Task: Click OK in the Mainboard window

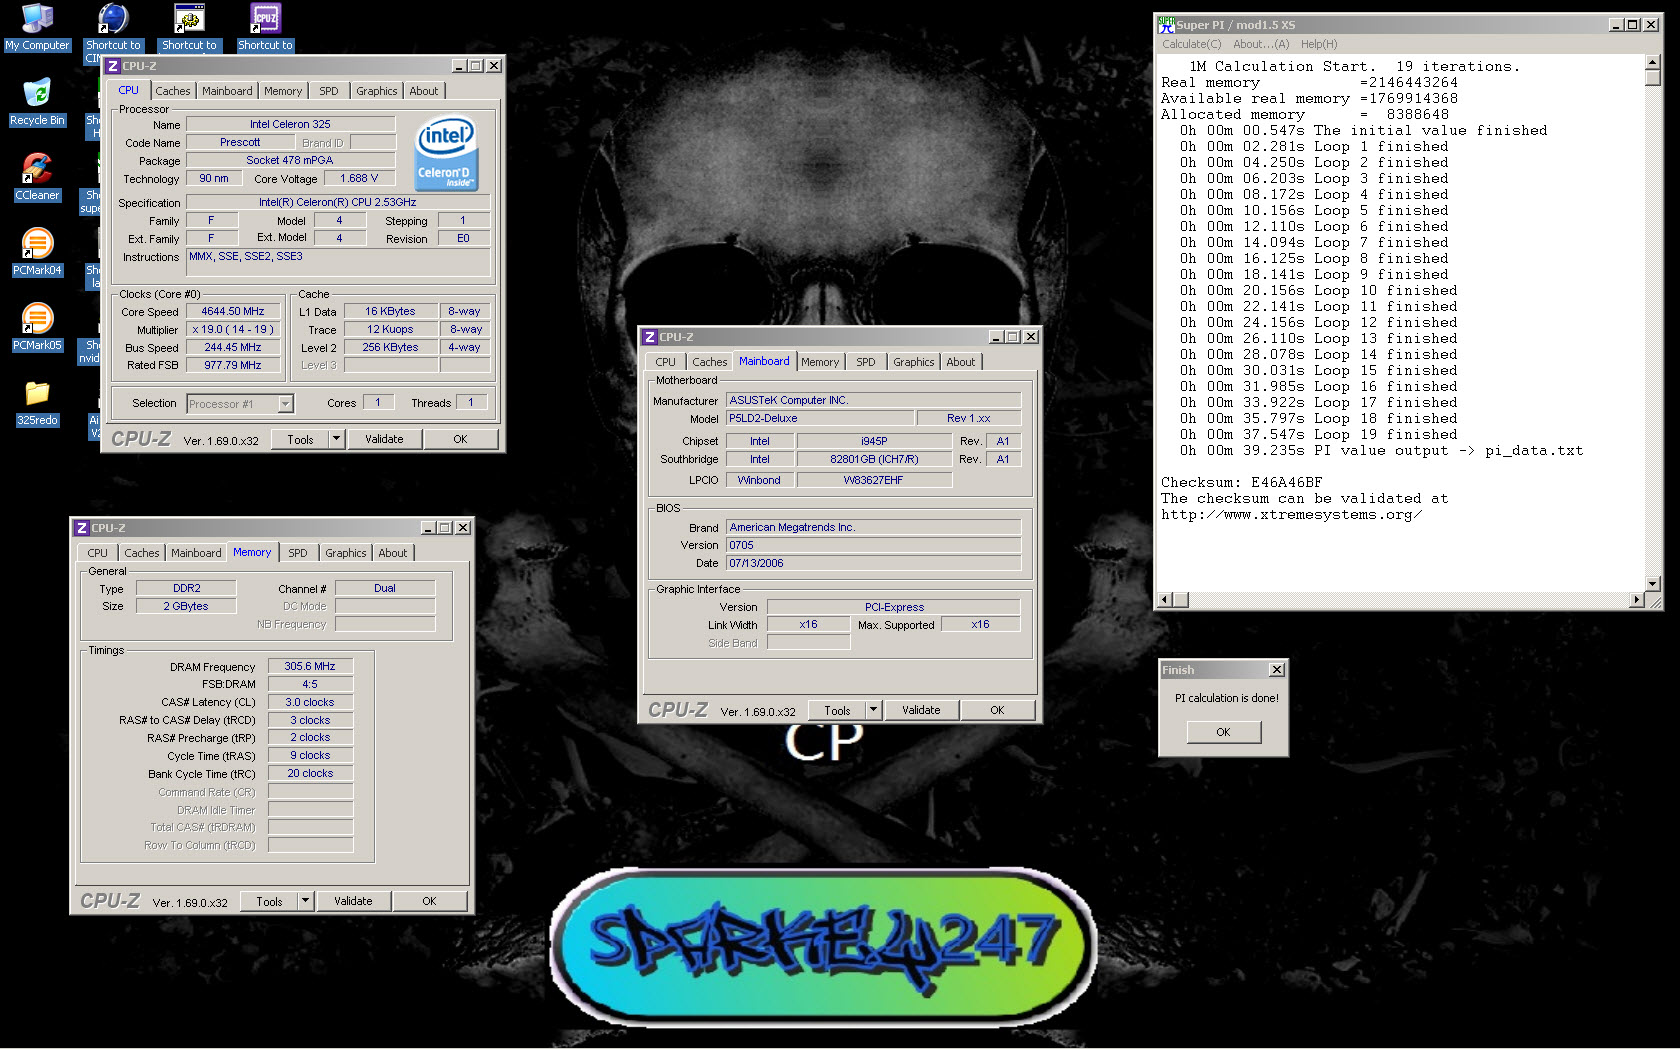Action: pyautogui.click(x=997, y=709)
